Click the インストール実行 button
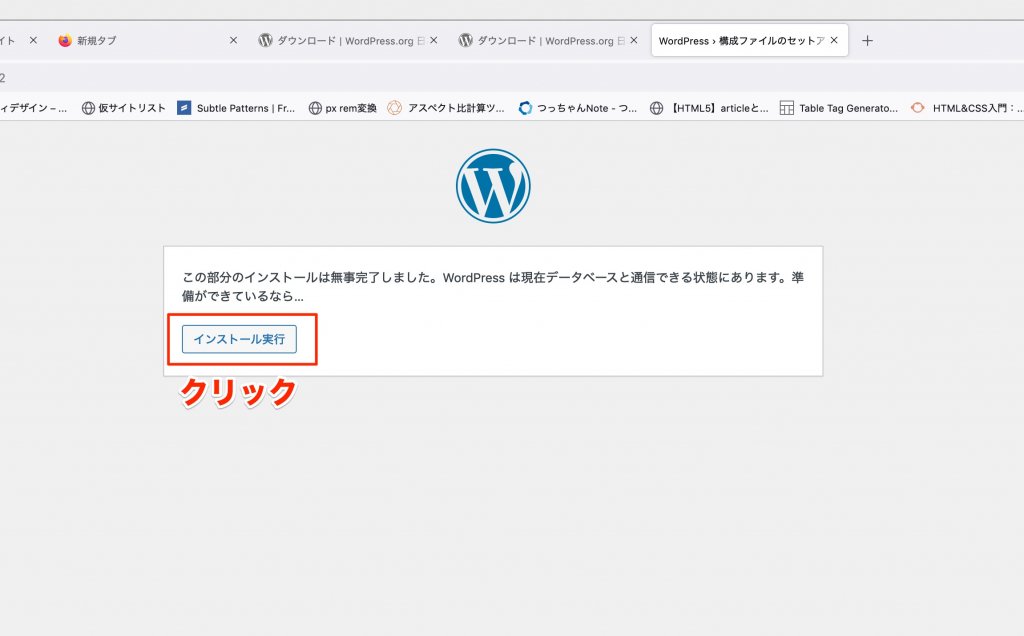The image size is (1024, 636). coord(239,339)
